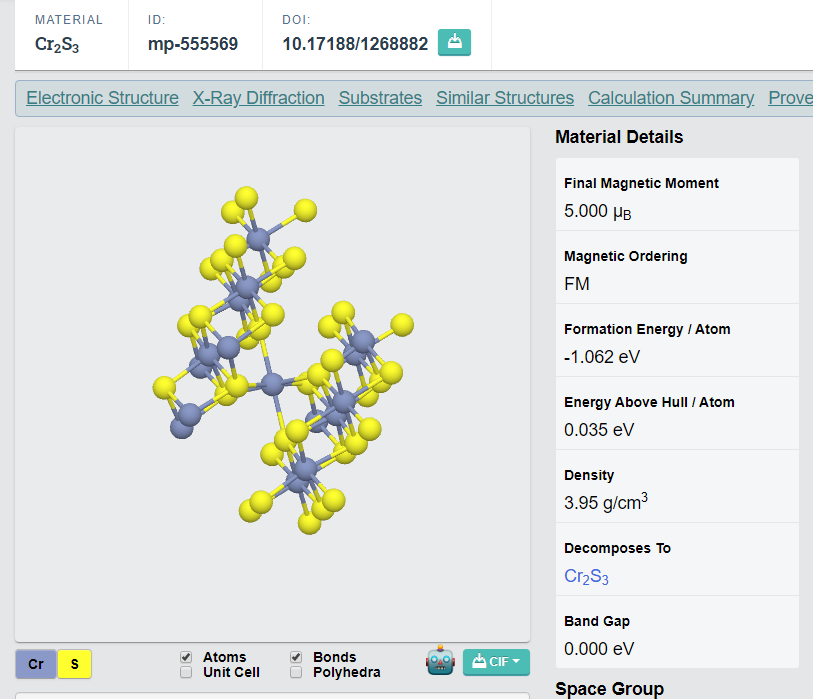This screenshot has height=699, width=813.
Task: Click the yellow S element swatch
Action: [74, 663]
